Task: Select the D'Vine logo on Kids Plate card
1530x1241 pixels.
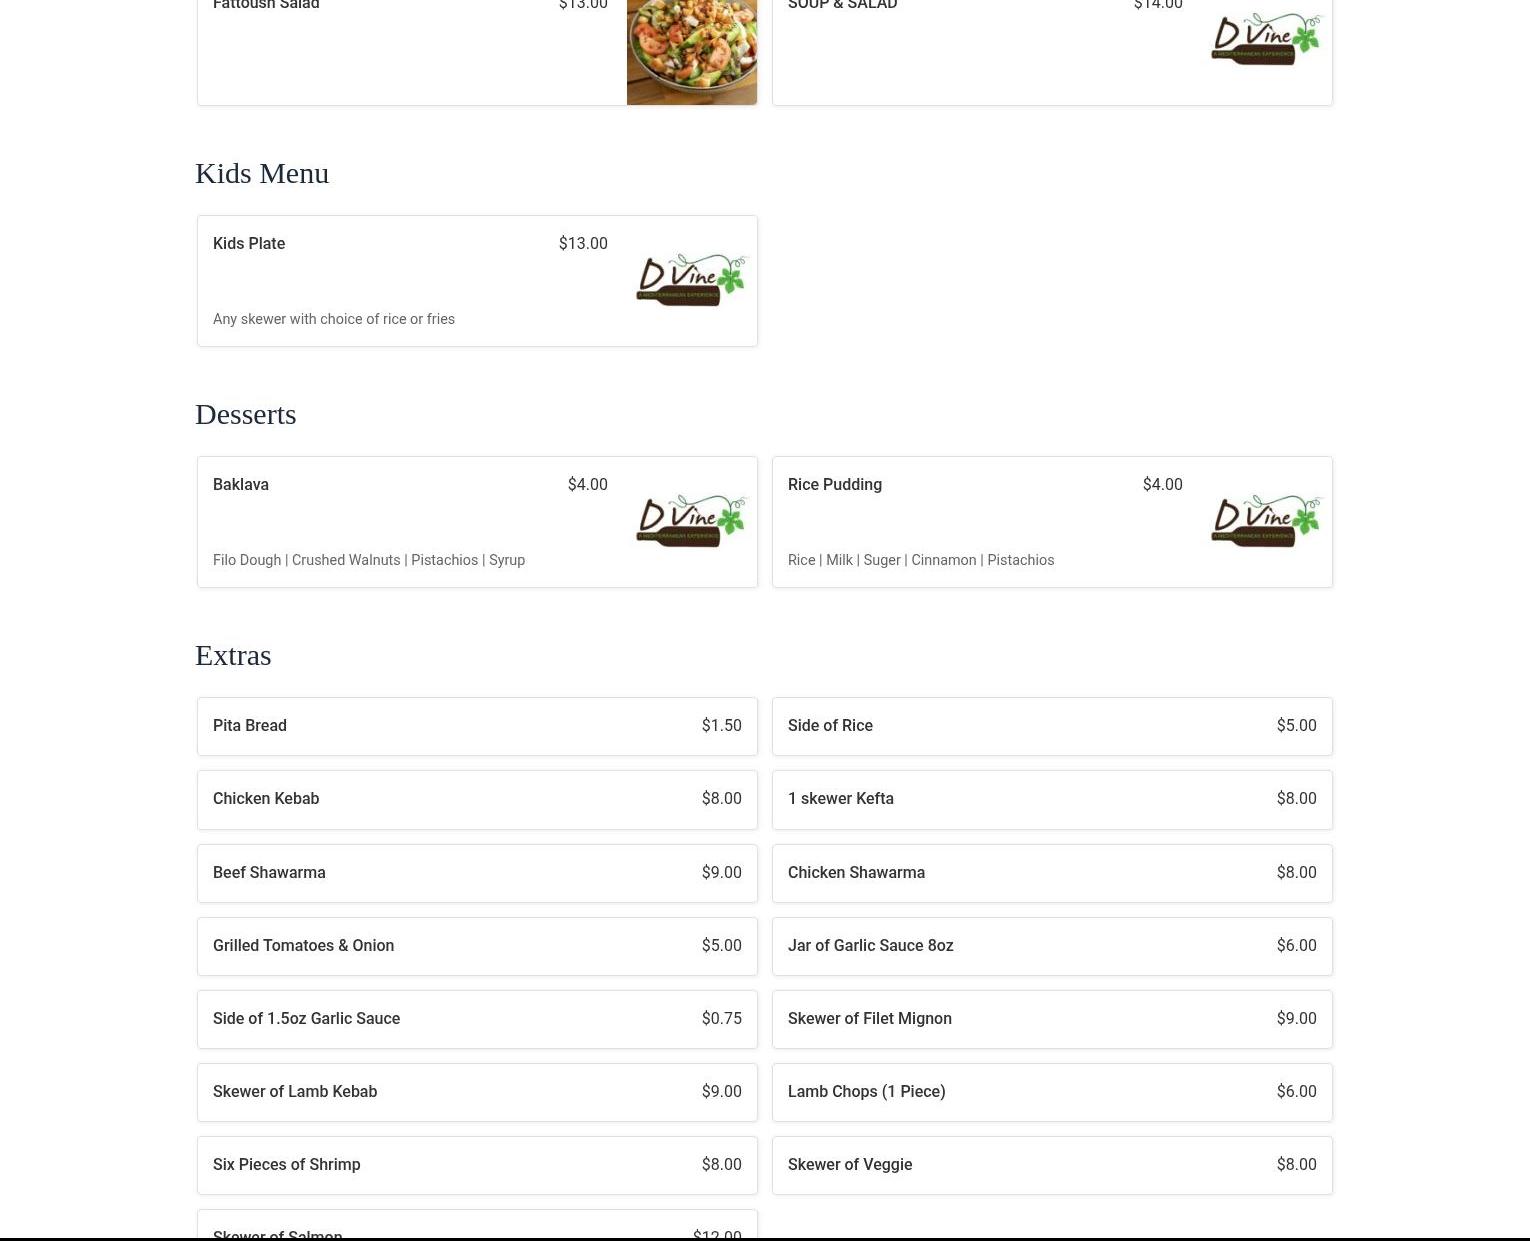Action: [x=692, y=280]
